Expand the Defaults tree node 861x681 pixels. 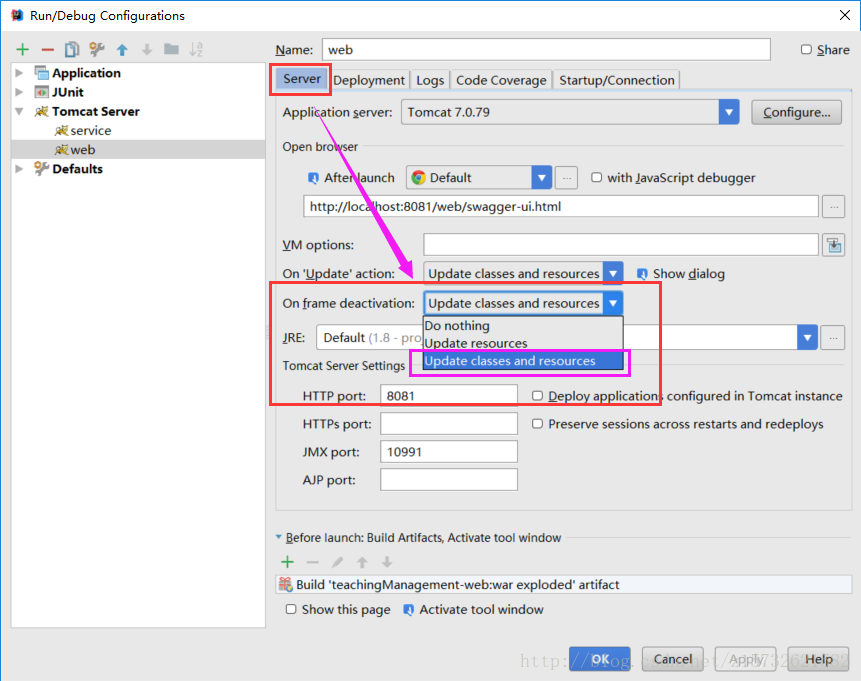pos(19,169)
